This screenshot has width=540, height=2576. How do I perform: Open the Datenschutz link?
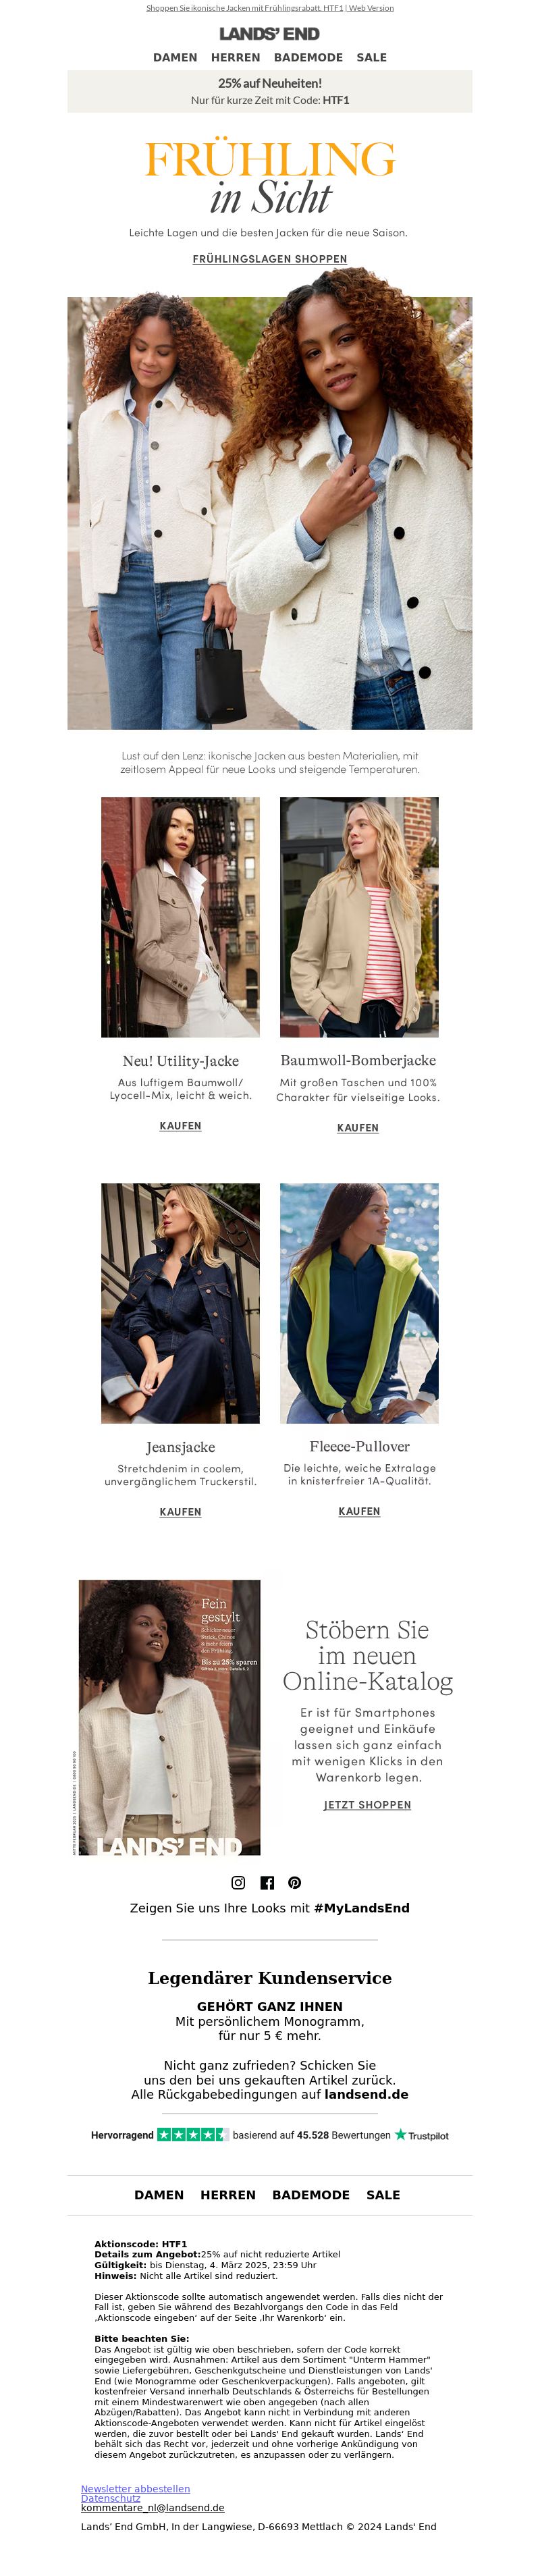111,2498
